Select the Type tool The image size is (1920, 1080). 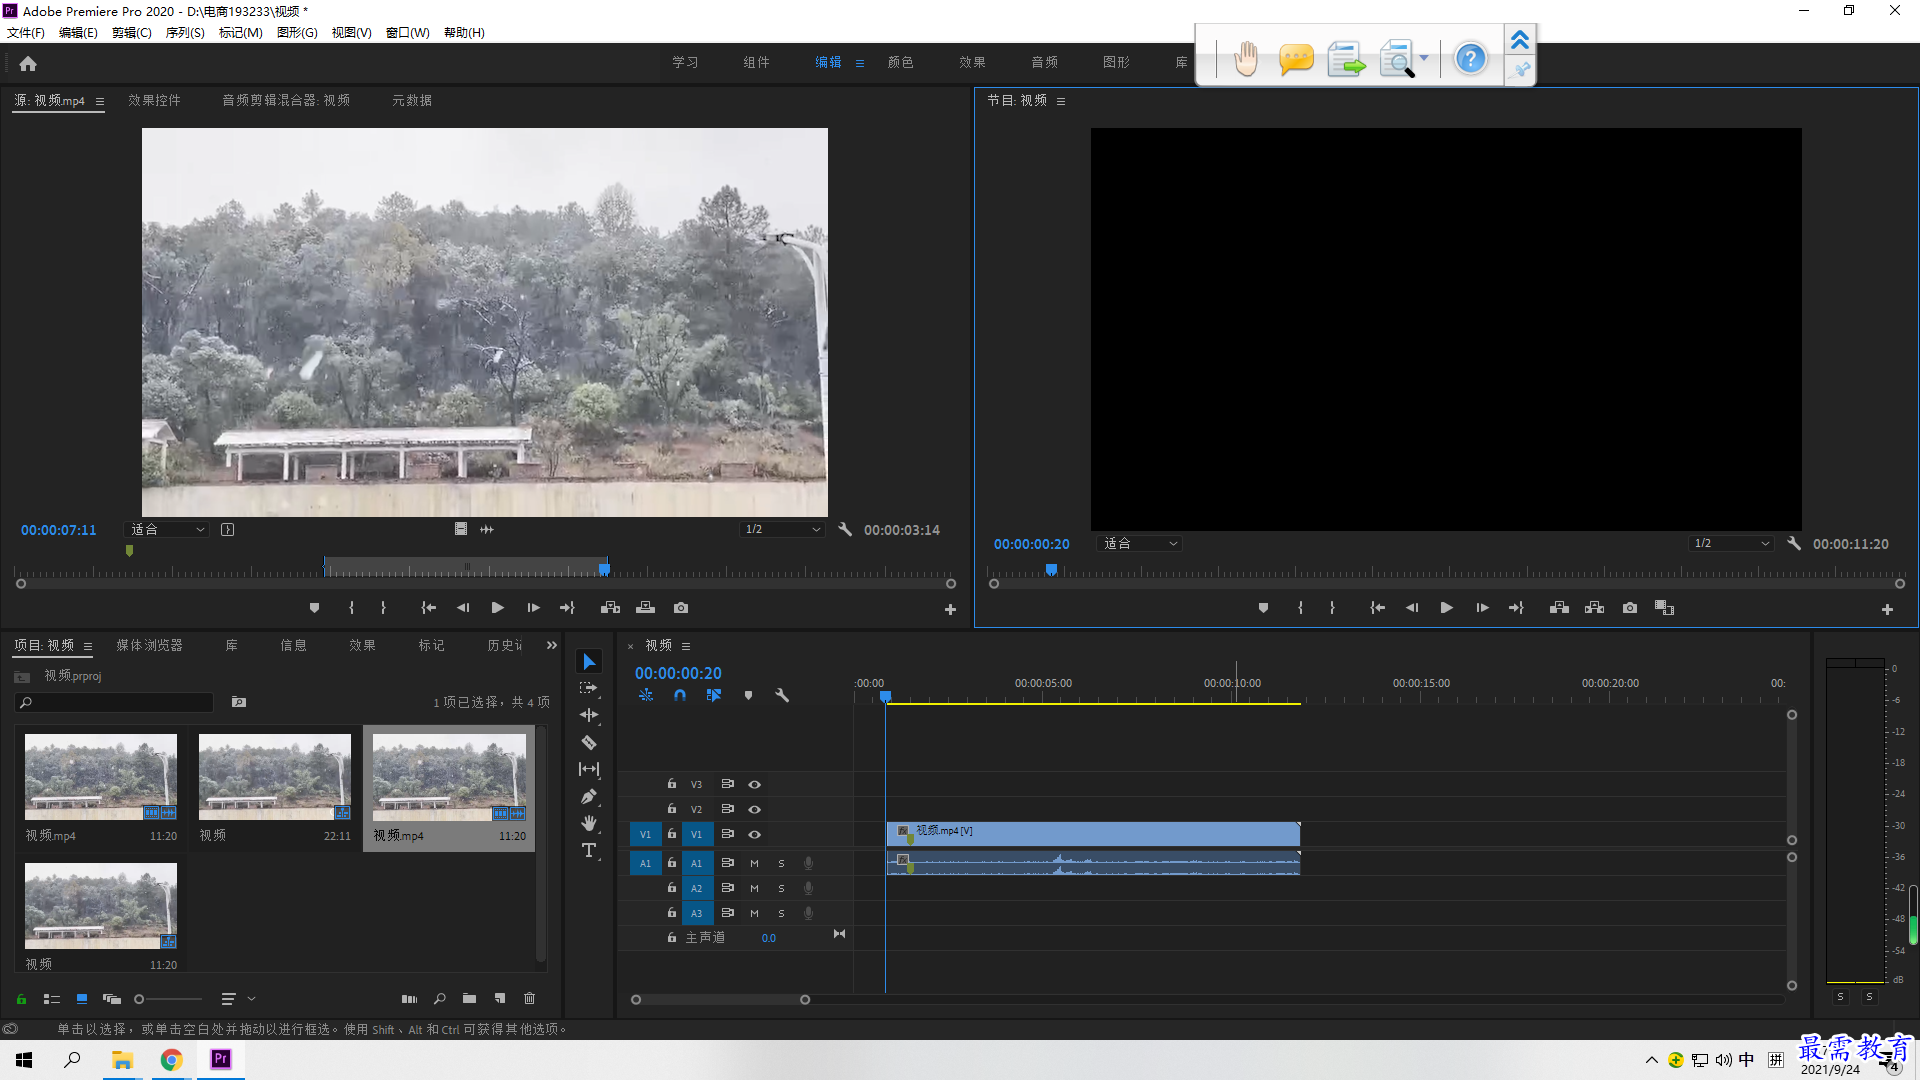pos(589,850)
